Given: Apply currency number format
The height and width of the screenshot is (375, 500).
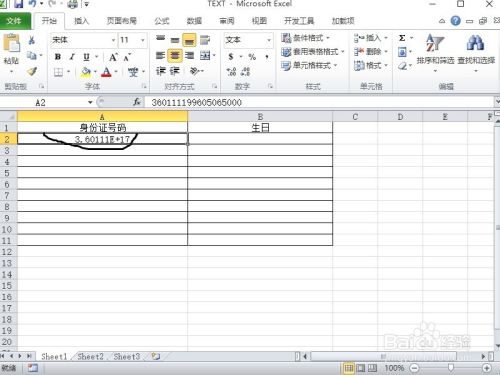Looking at the screenshot, I should point(231,57).
